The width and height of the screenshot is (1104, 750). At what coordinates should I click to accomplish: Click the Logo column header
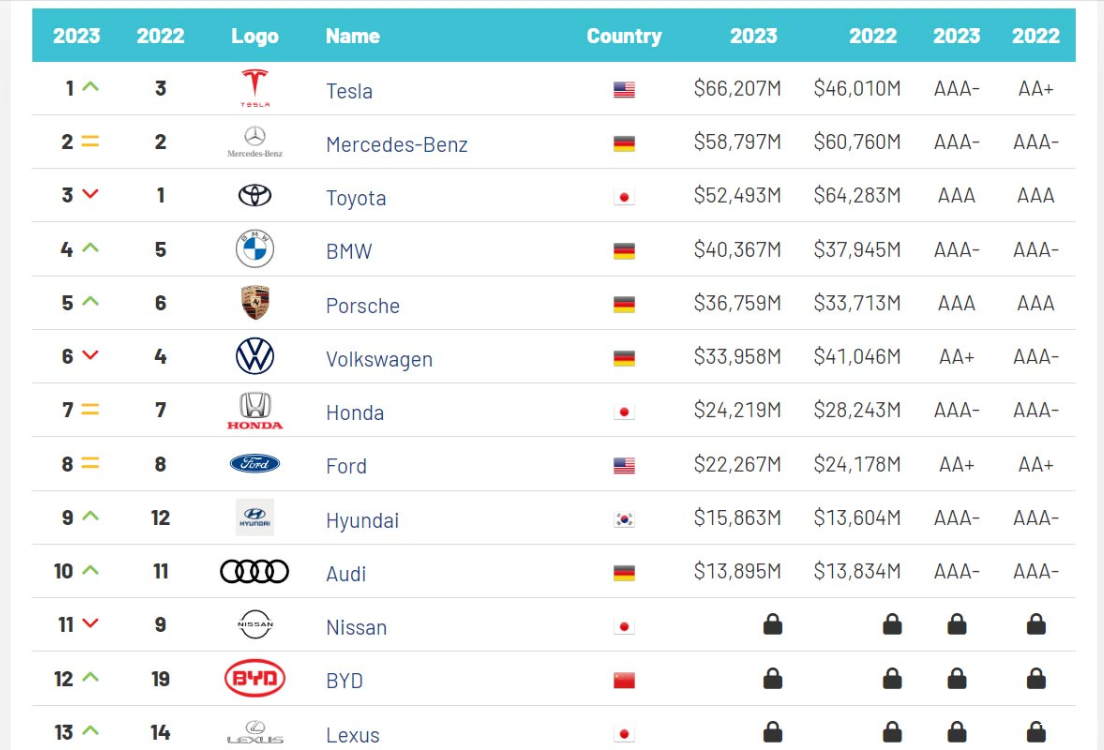[255, 36]
